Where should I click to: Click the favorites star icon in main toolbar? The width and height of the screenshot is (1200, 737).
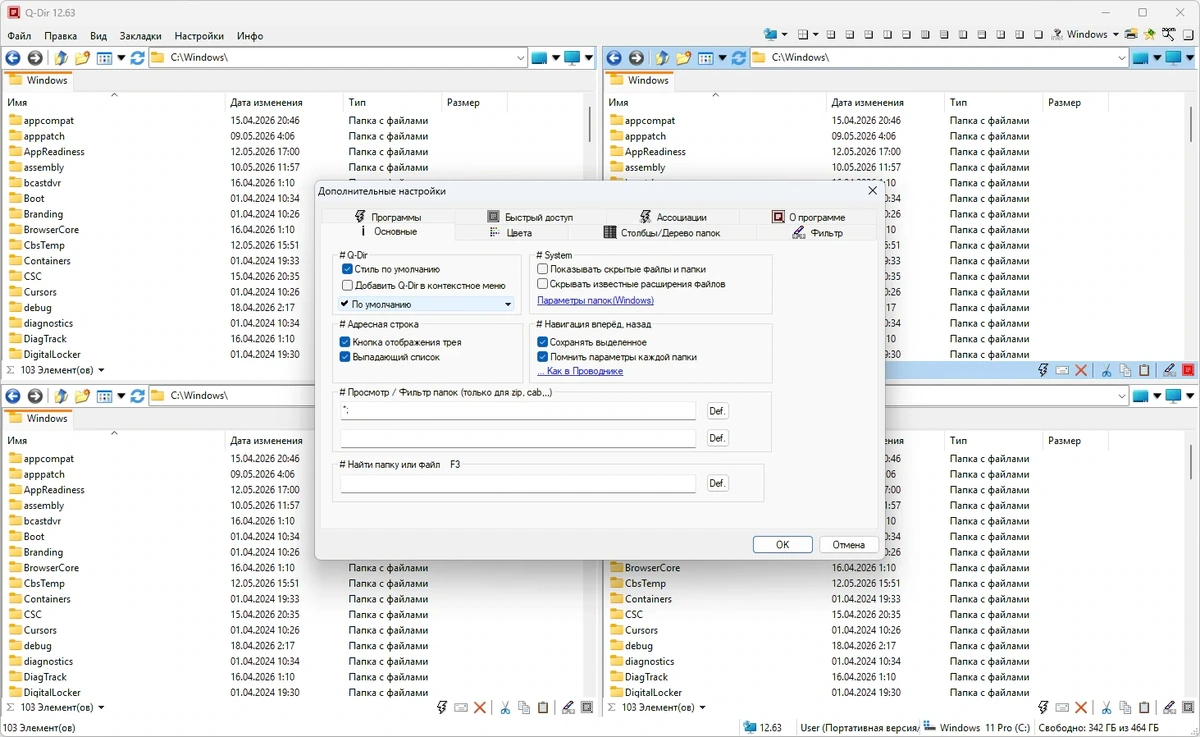pyautogui.click(x=1150, y=34)
